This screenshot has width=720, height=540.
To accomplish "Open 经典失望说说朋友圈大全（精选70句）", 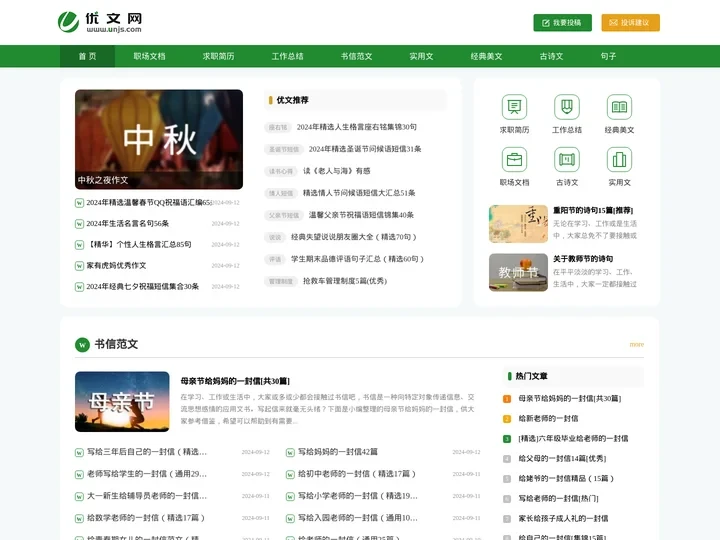I will coord(354,237).
